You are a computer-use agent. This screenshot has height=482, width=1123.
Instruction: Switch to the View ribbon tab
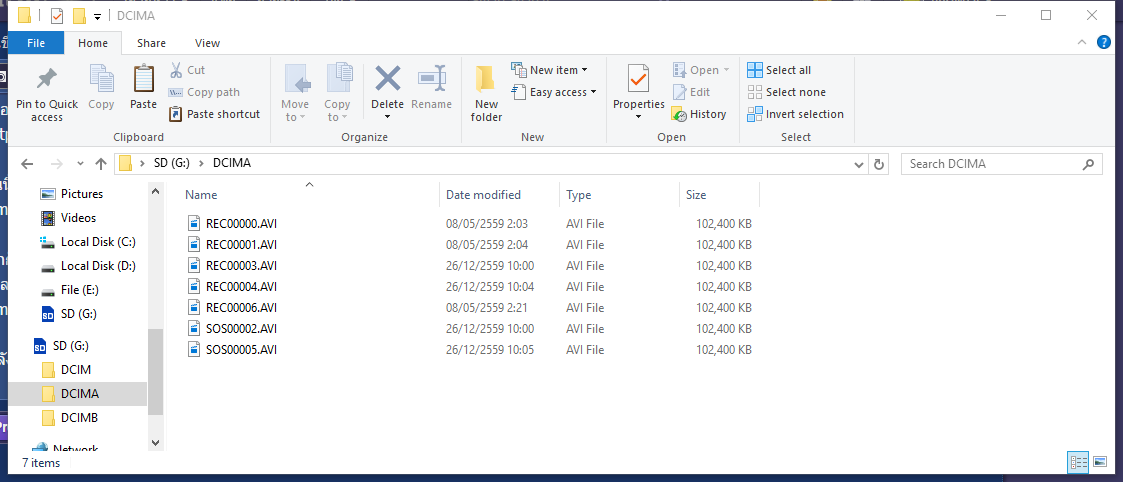207,43
